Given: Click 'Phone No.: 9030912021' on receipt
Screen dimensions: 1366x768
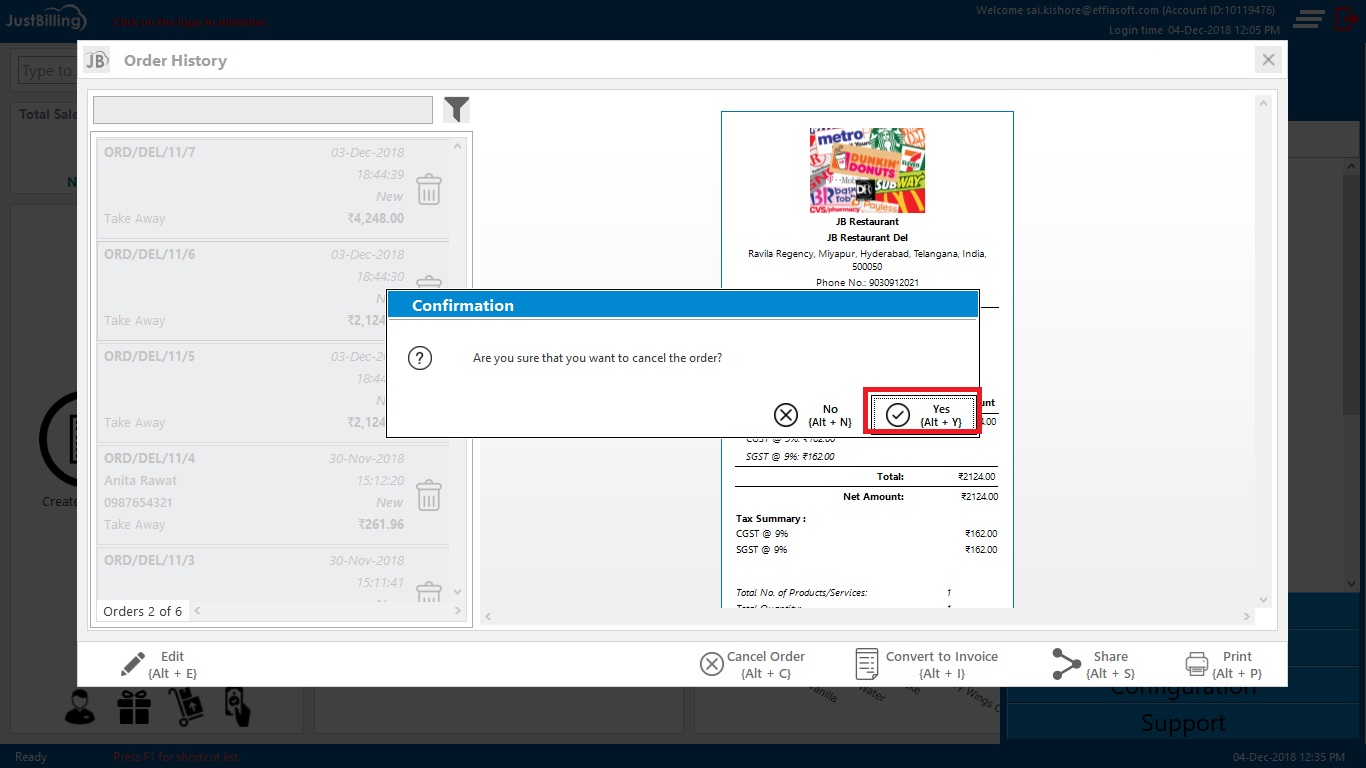Looking at the screenshot, I should click(867, 282).
